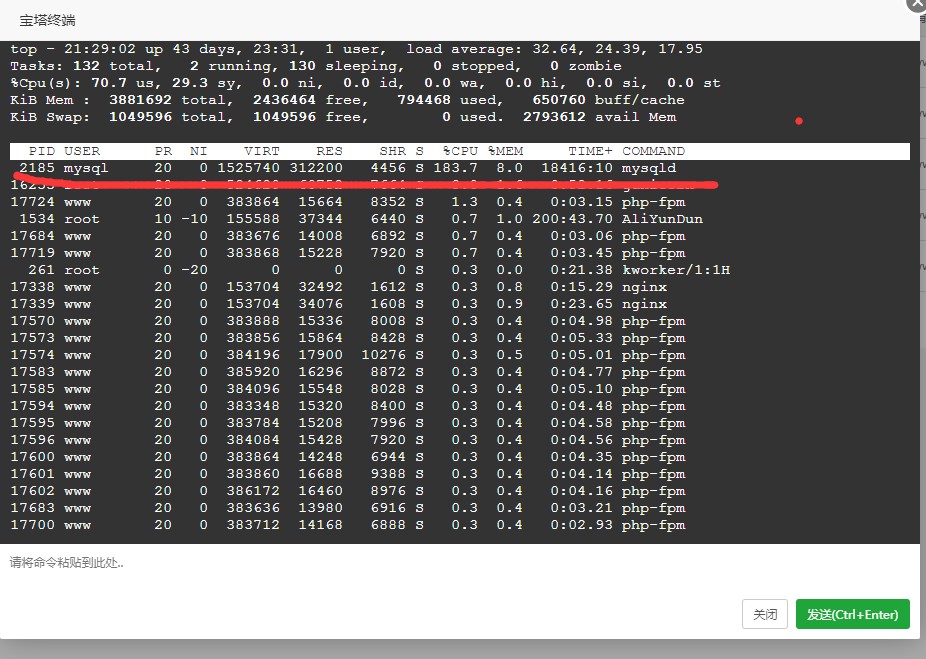
Task: Click the 关闭 close button
Action: pos(765,614)
